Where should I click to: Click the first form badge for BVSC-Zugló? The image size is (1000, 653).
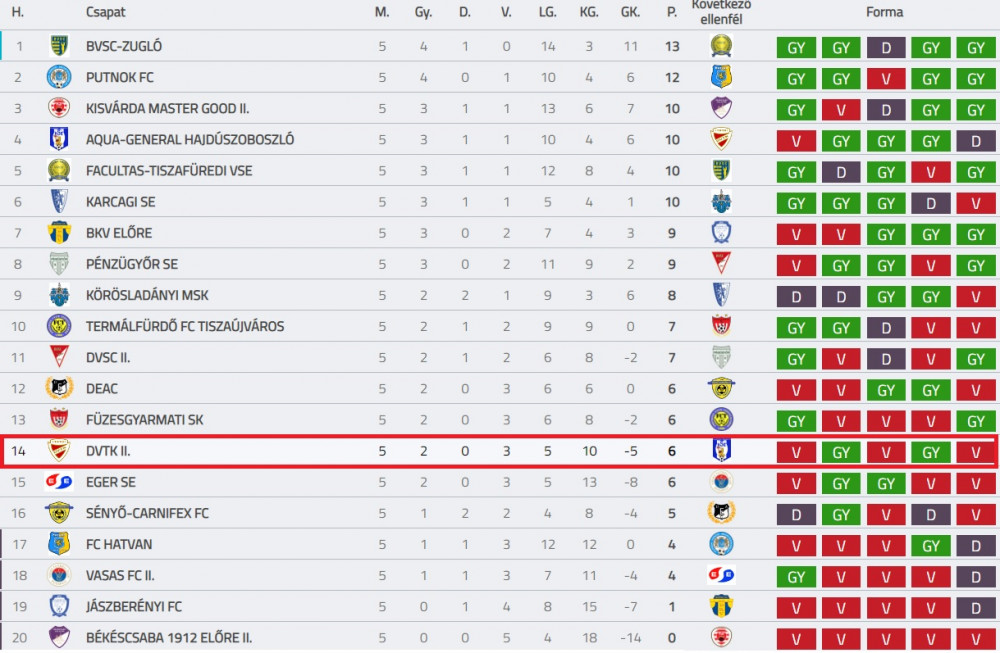796,48
